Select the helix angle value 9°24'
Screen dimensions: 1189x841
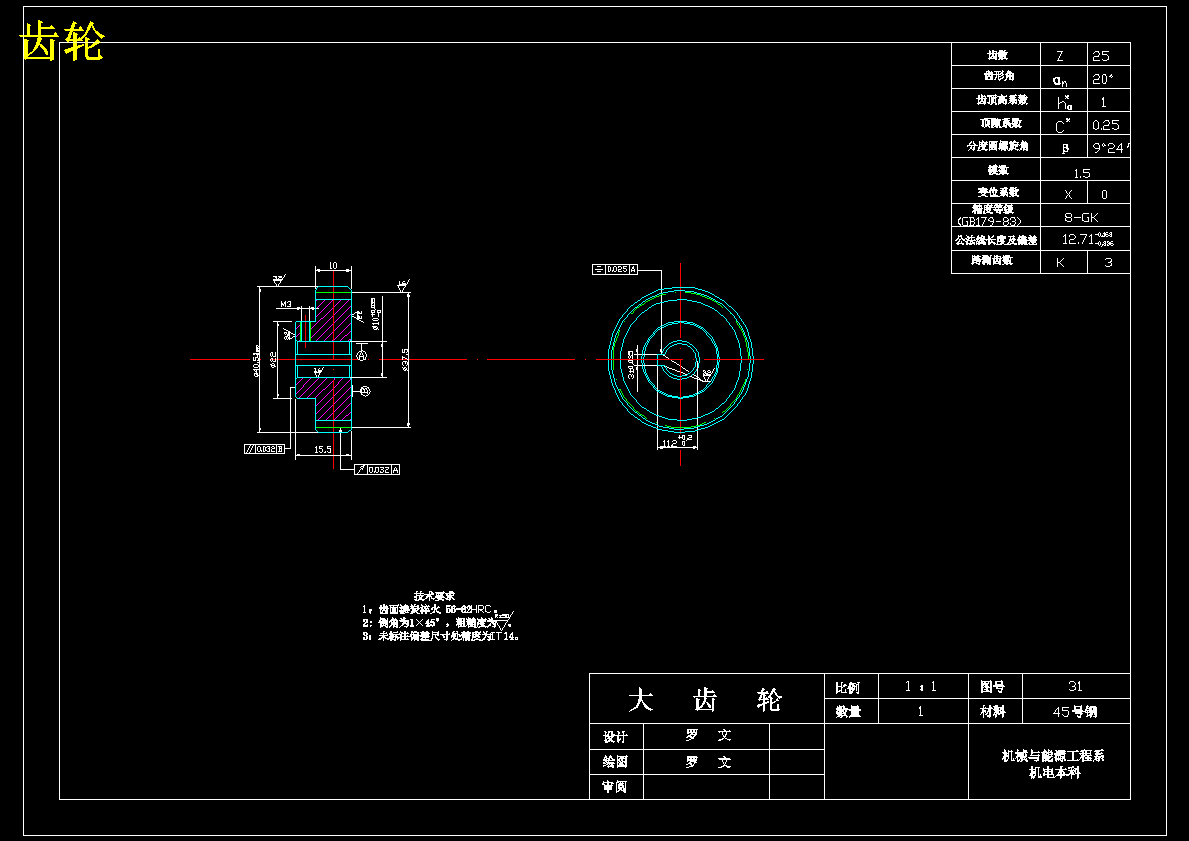coord(1111,148)
